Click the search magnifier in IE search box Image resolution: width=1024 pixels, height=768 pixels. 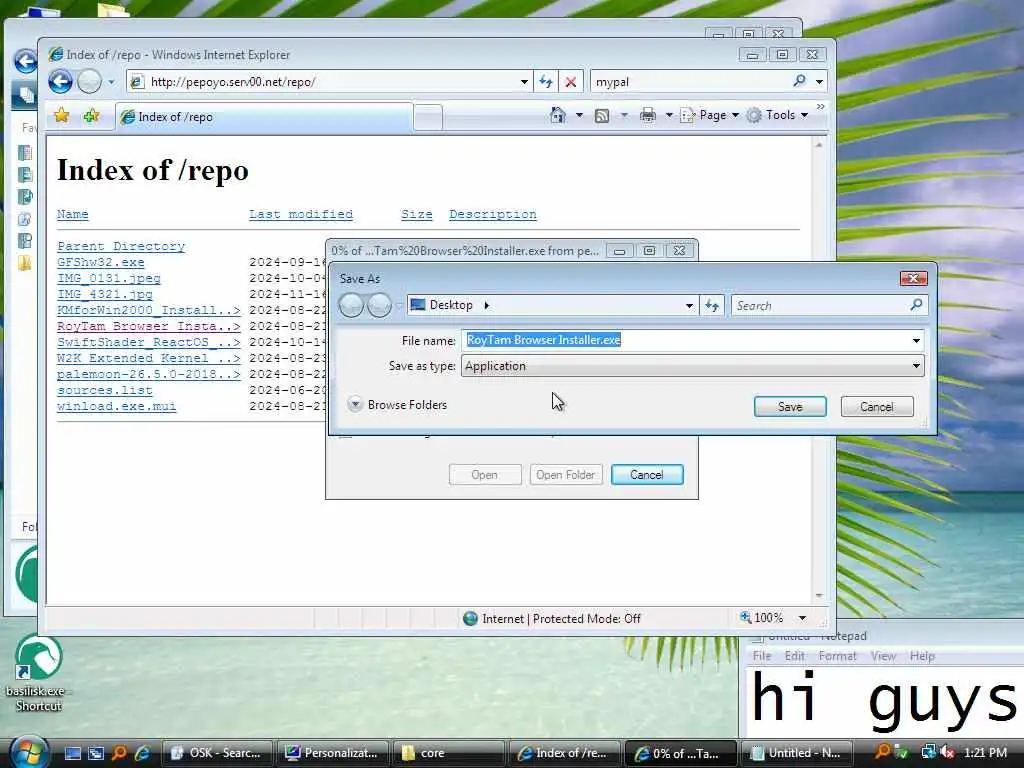pyautogui.click(x=799, y=81)
